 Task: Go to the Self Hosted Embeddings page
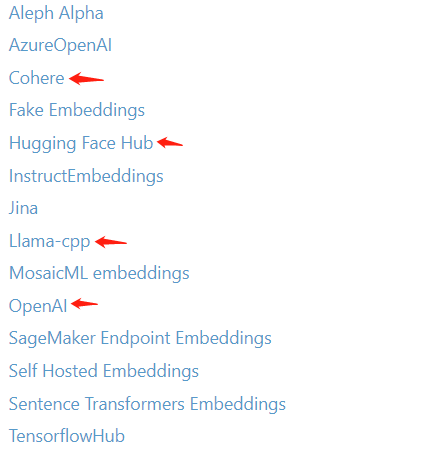pos(104,371)
